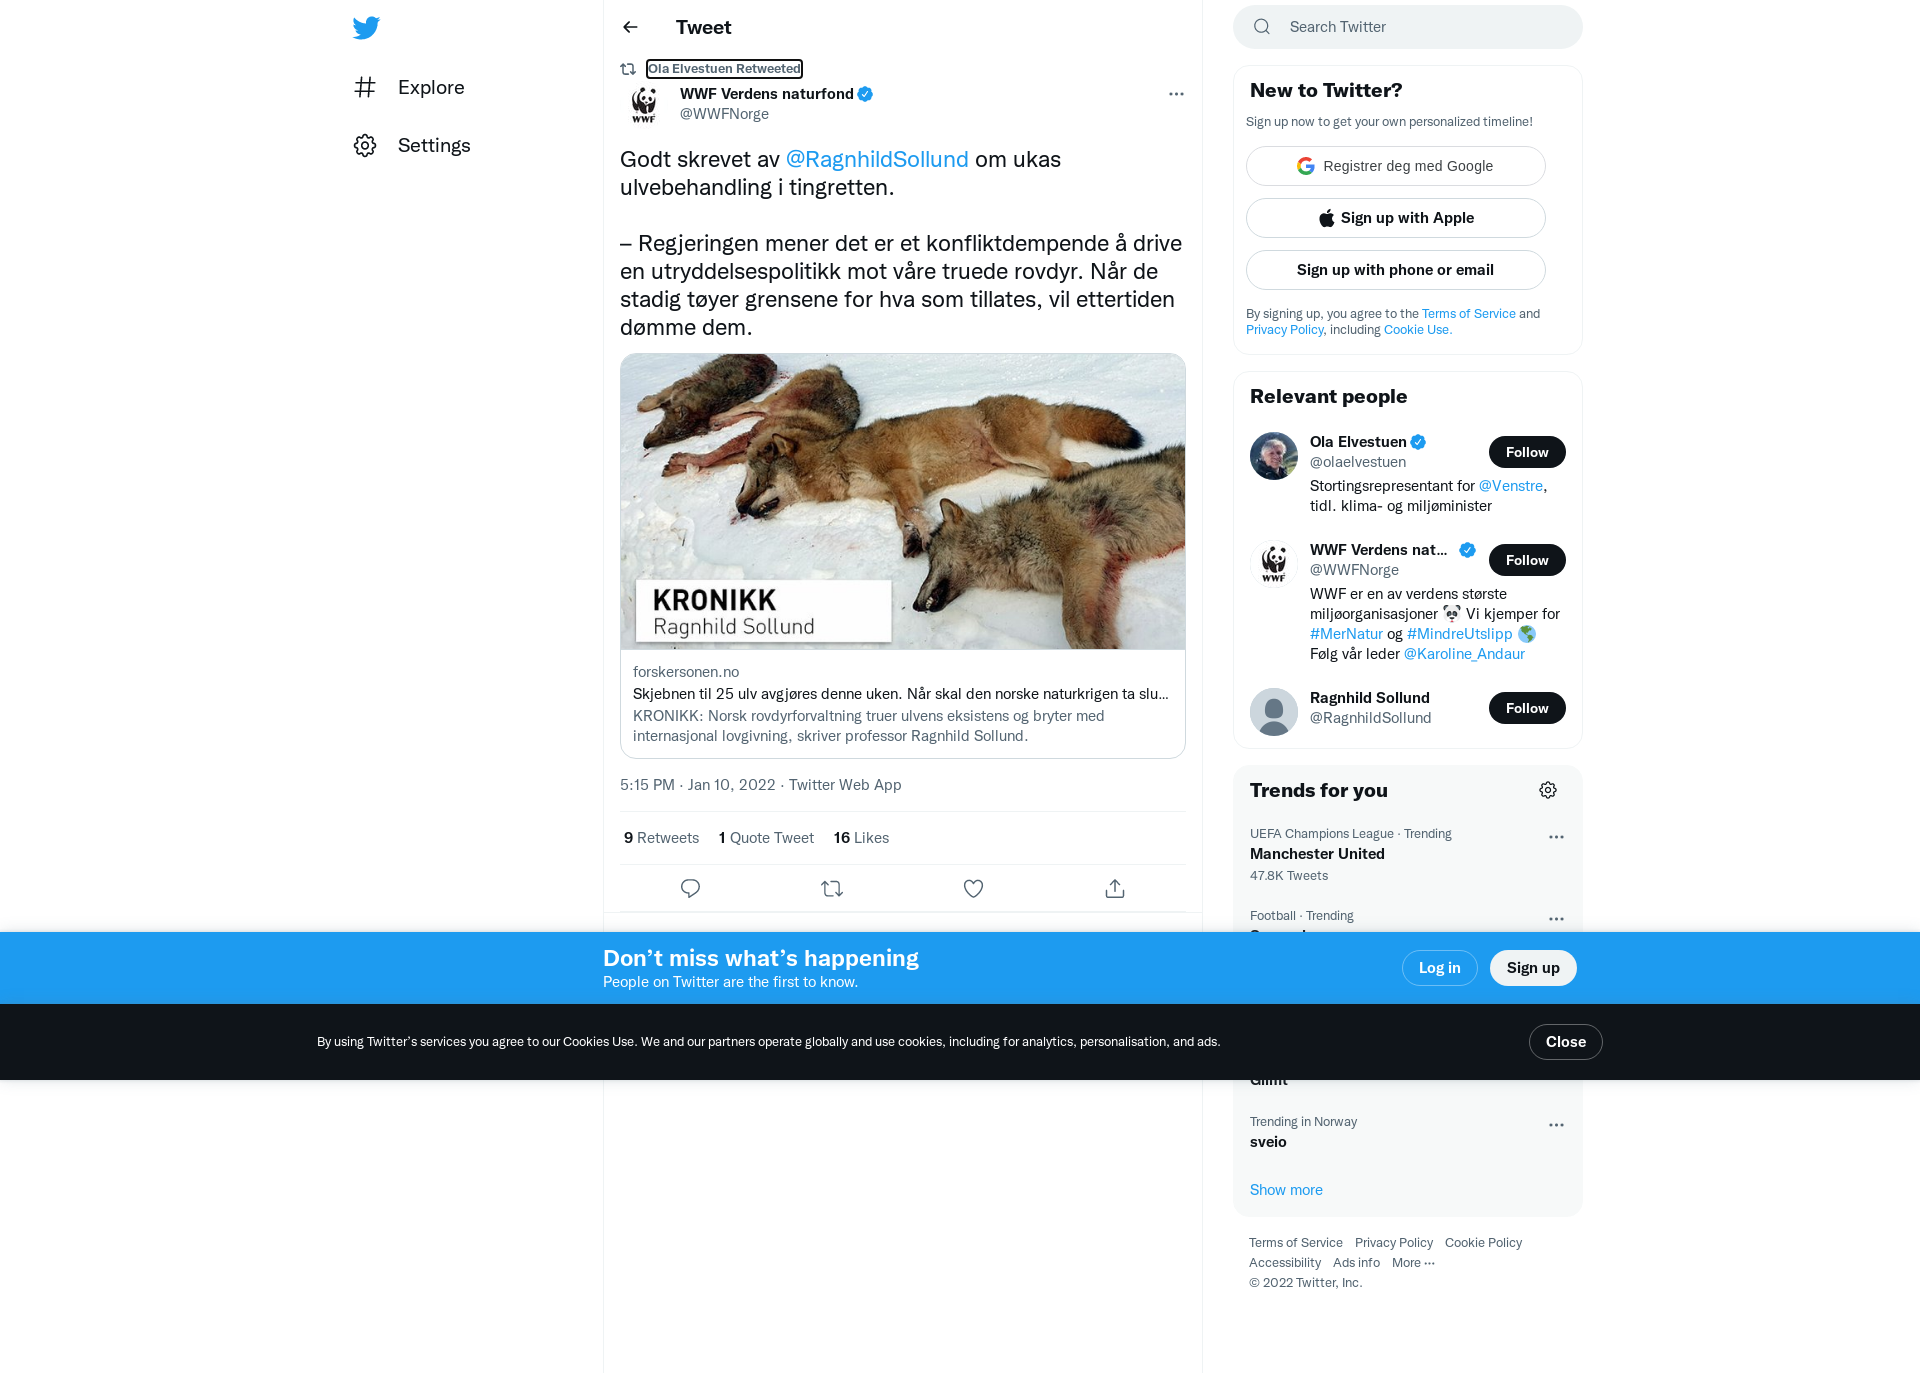Image resolution: width=1920 pixels, height=1373 pixels.
Task: Like the tweet with the heart icon
Action: click(973, 888)
